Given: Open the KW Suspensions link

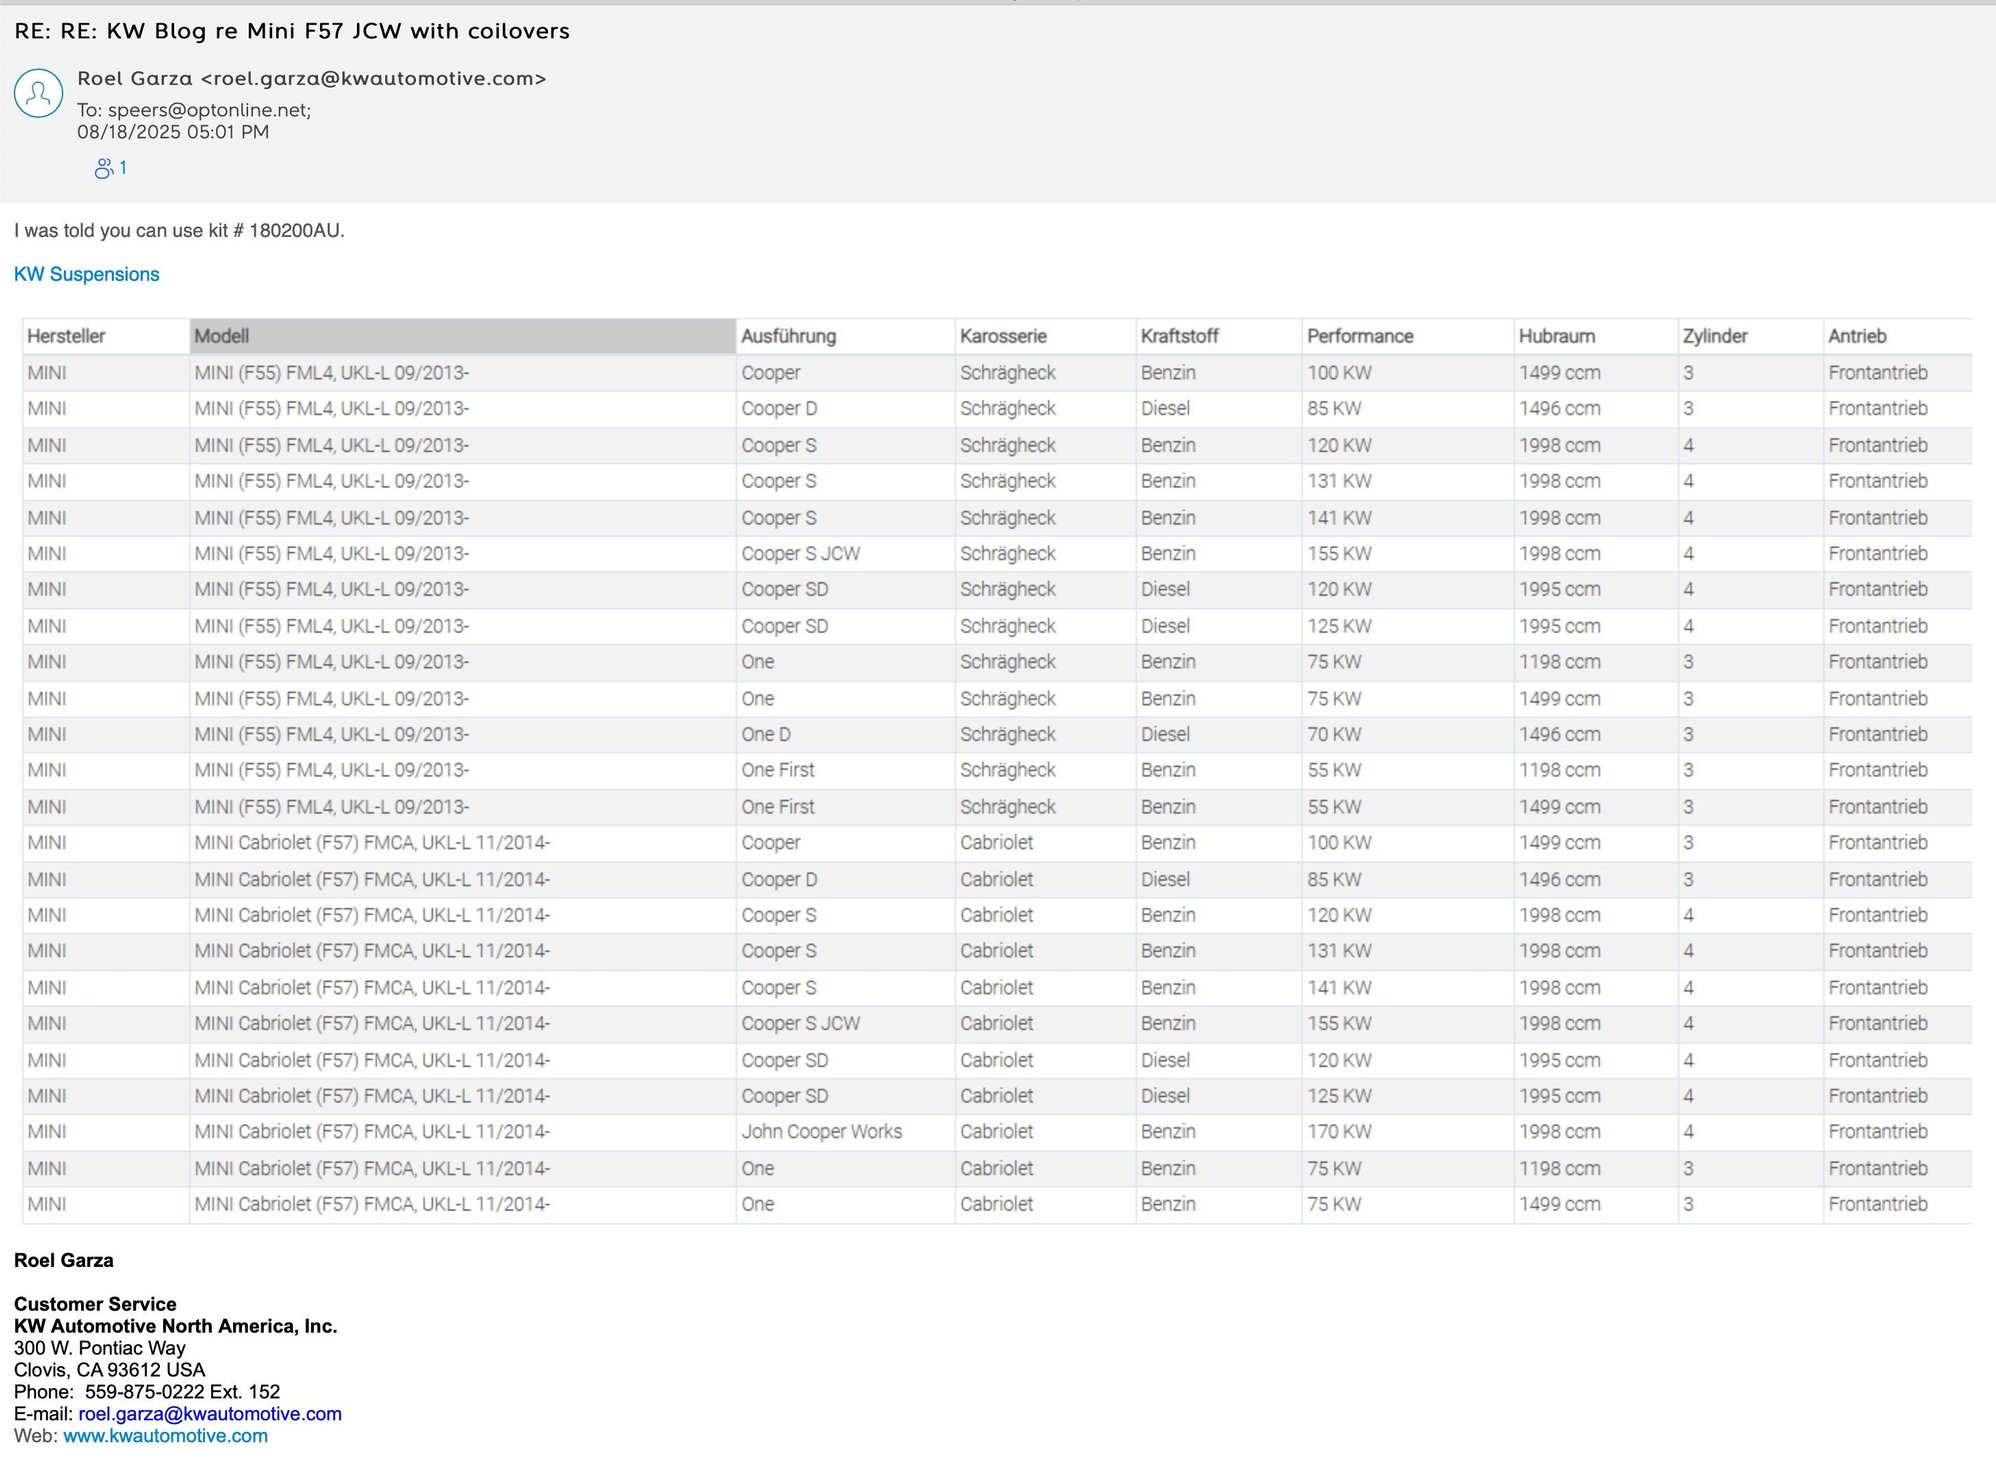Looking at the screenshot, I should click(x=86, y=274).
